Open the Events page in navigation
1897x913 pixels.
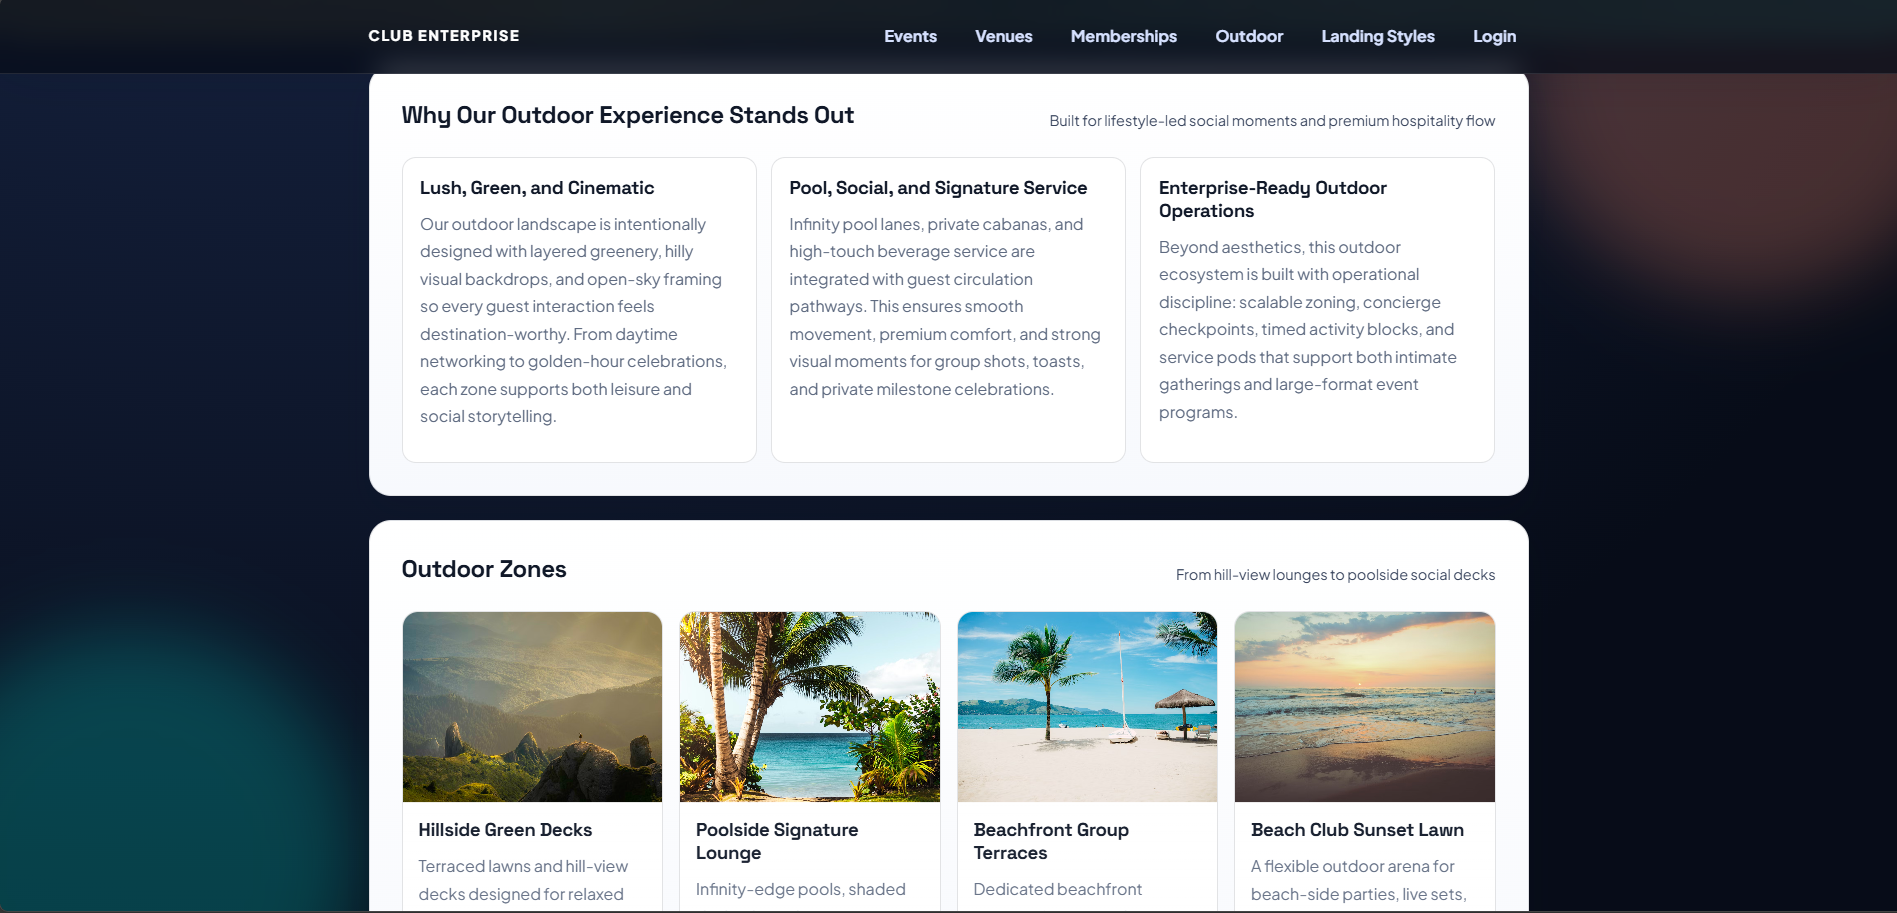point(910,36)
